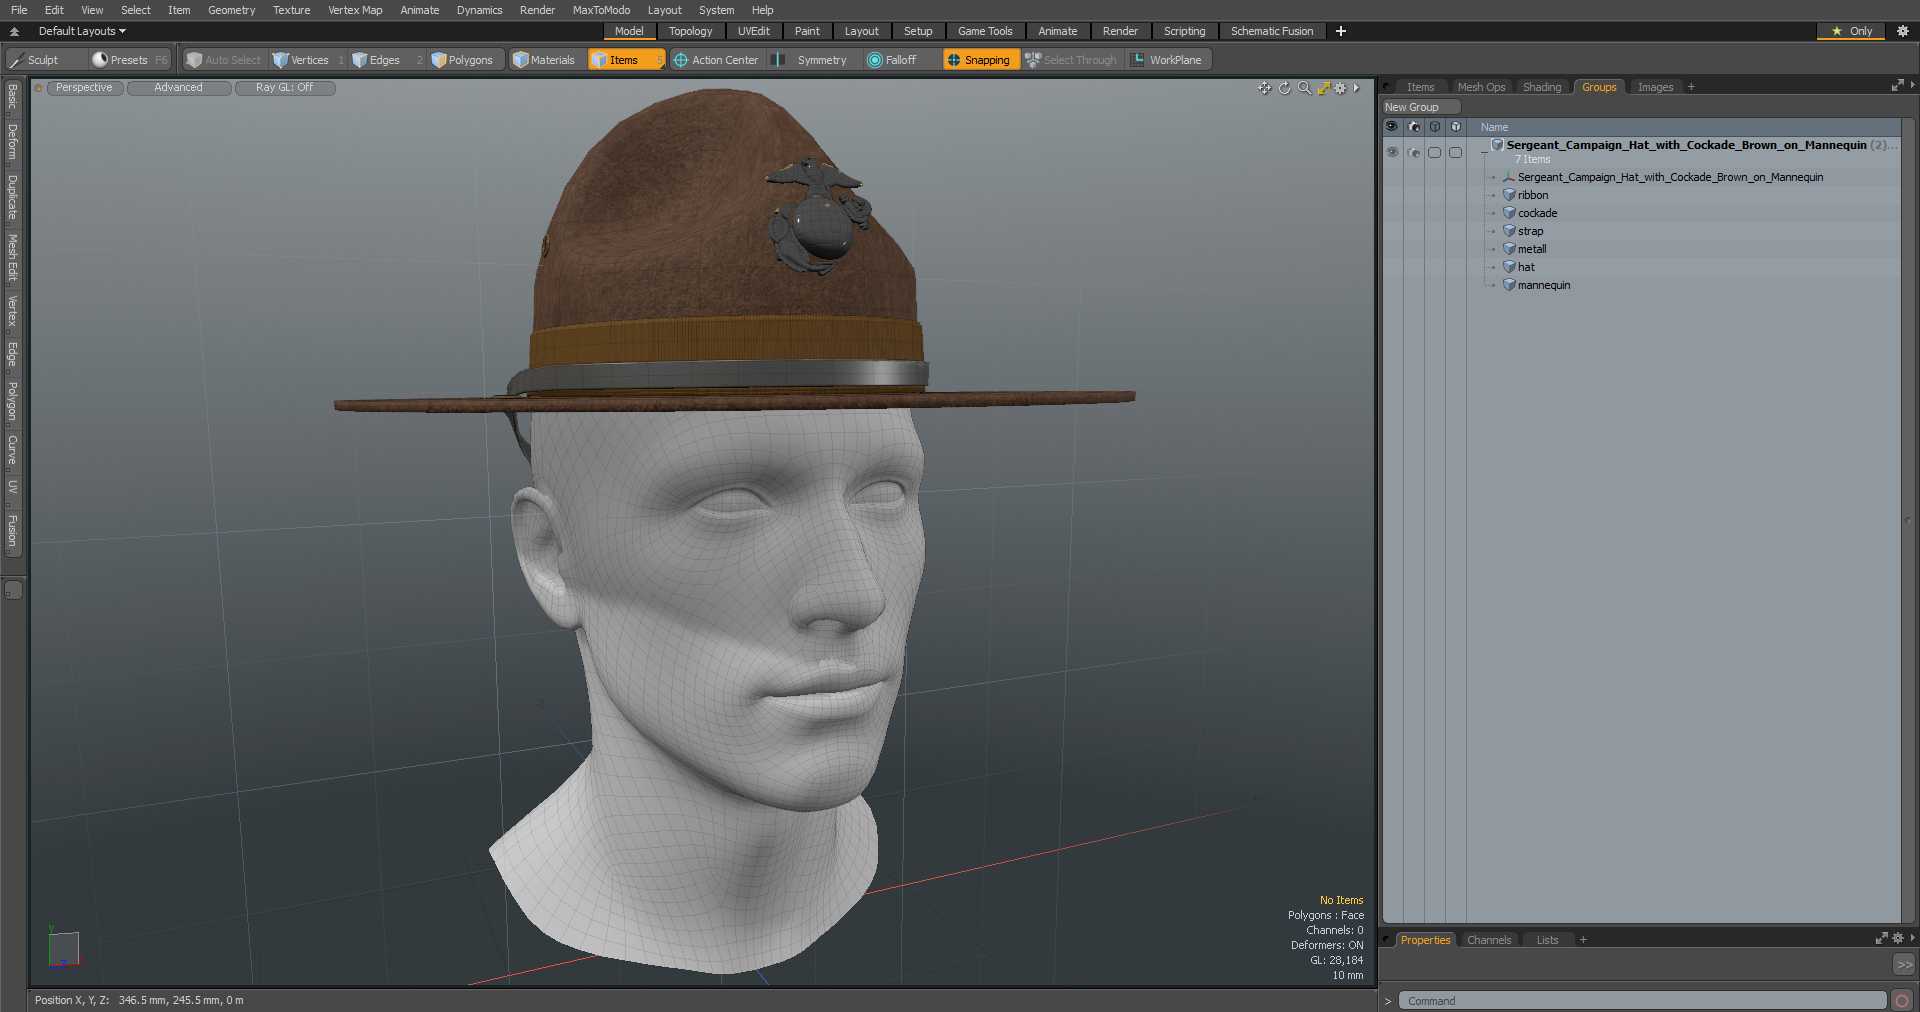The width and height of the screenshot is (1920, 1012).
Task: Open the Action Center options
Action: tap(716, 60)
